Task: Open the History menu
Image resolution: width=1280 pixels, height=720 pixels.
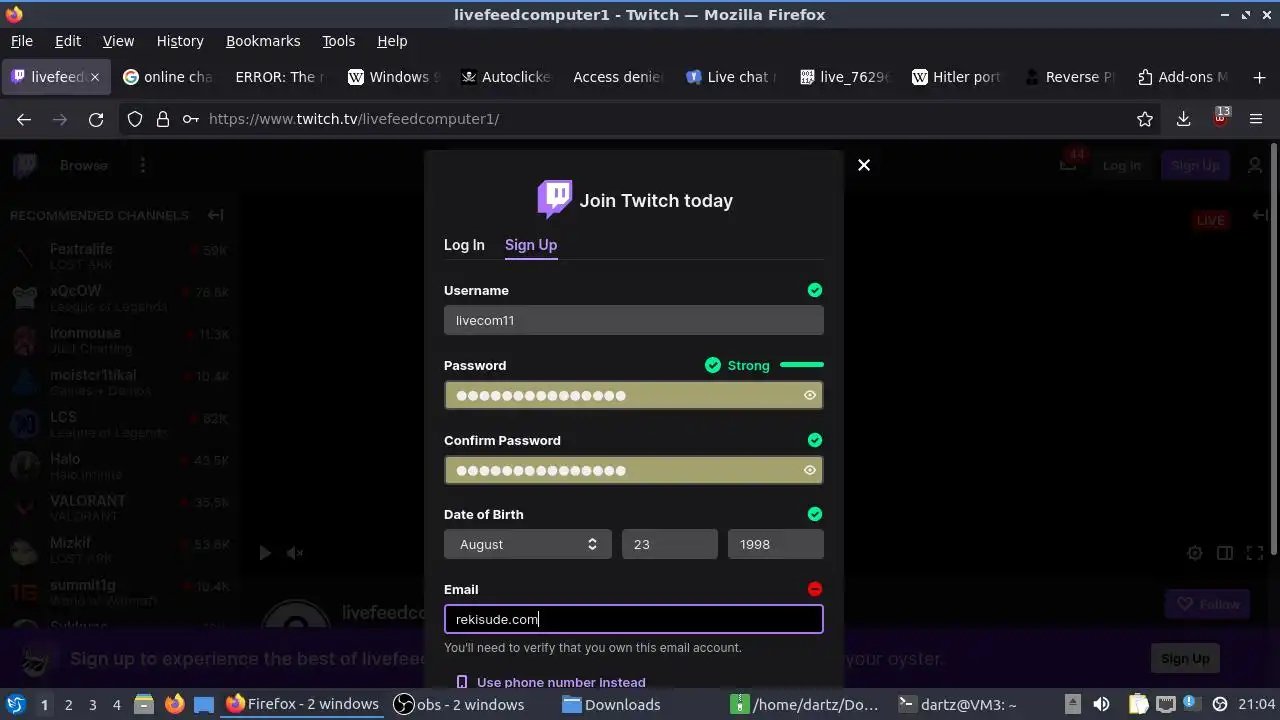Action: pyautogui.click(x=180, y=41)
